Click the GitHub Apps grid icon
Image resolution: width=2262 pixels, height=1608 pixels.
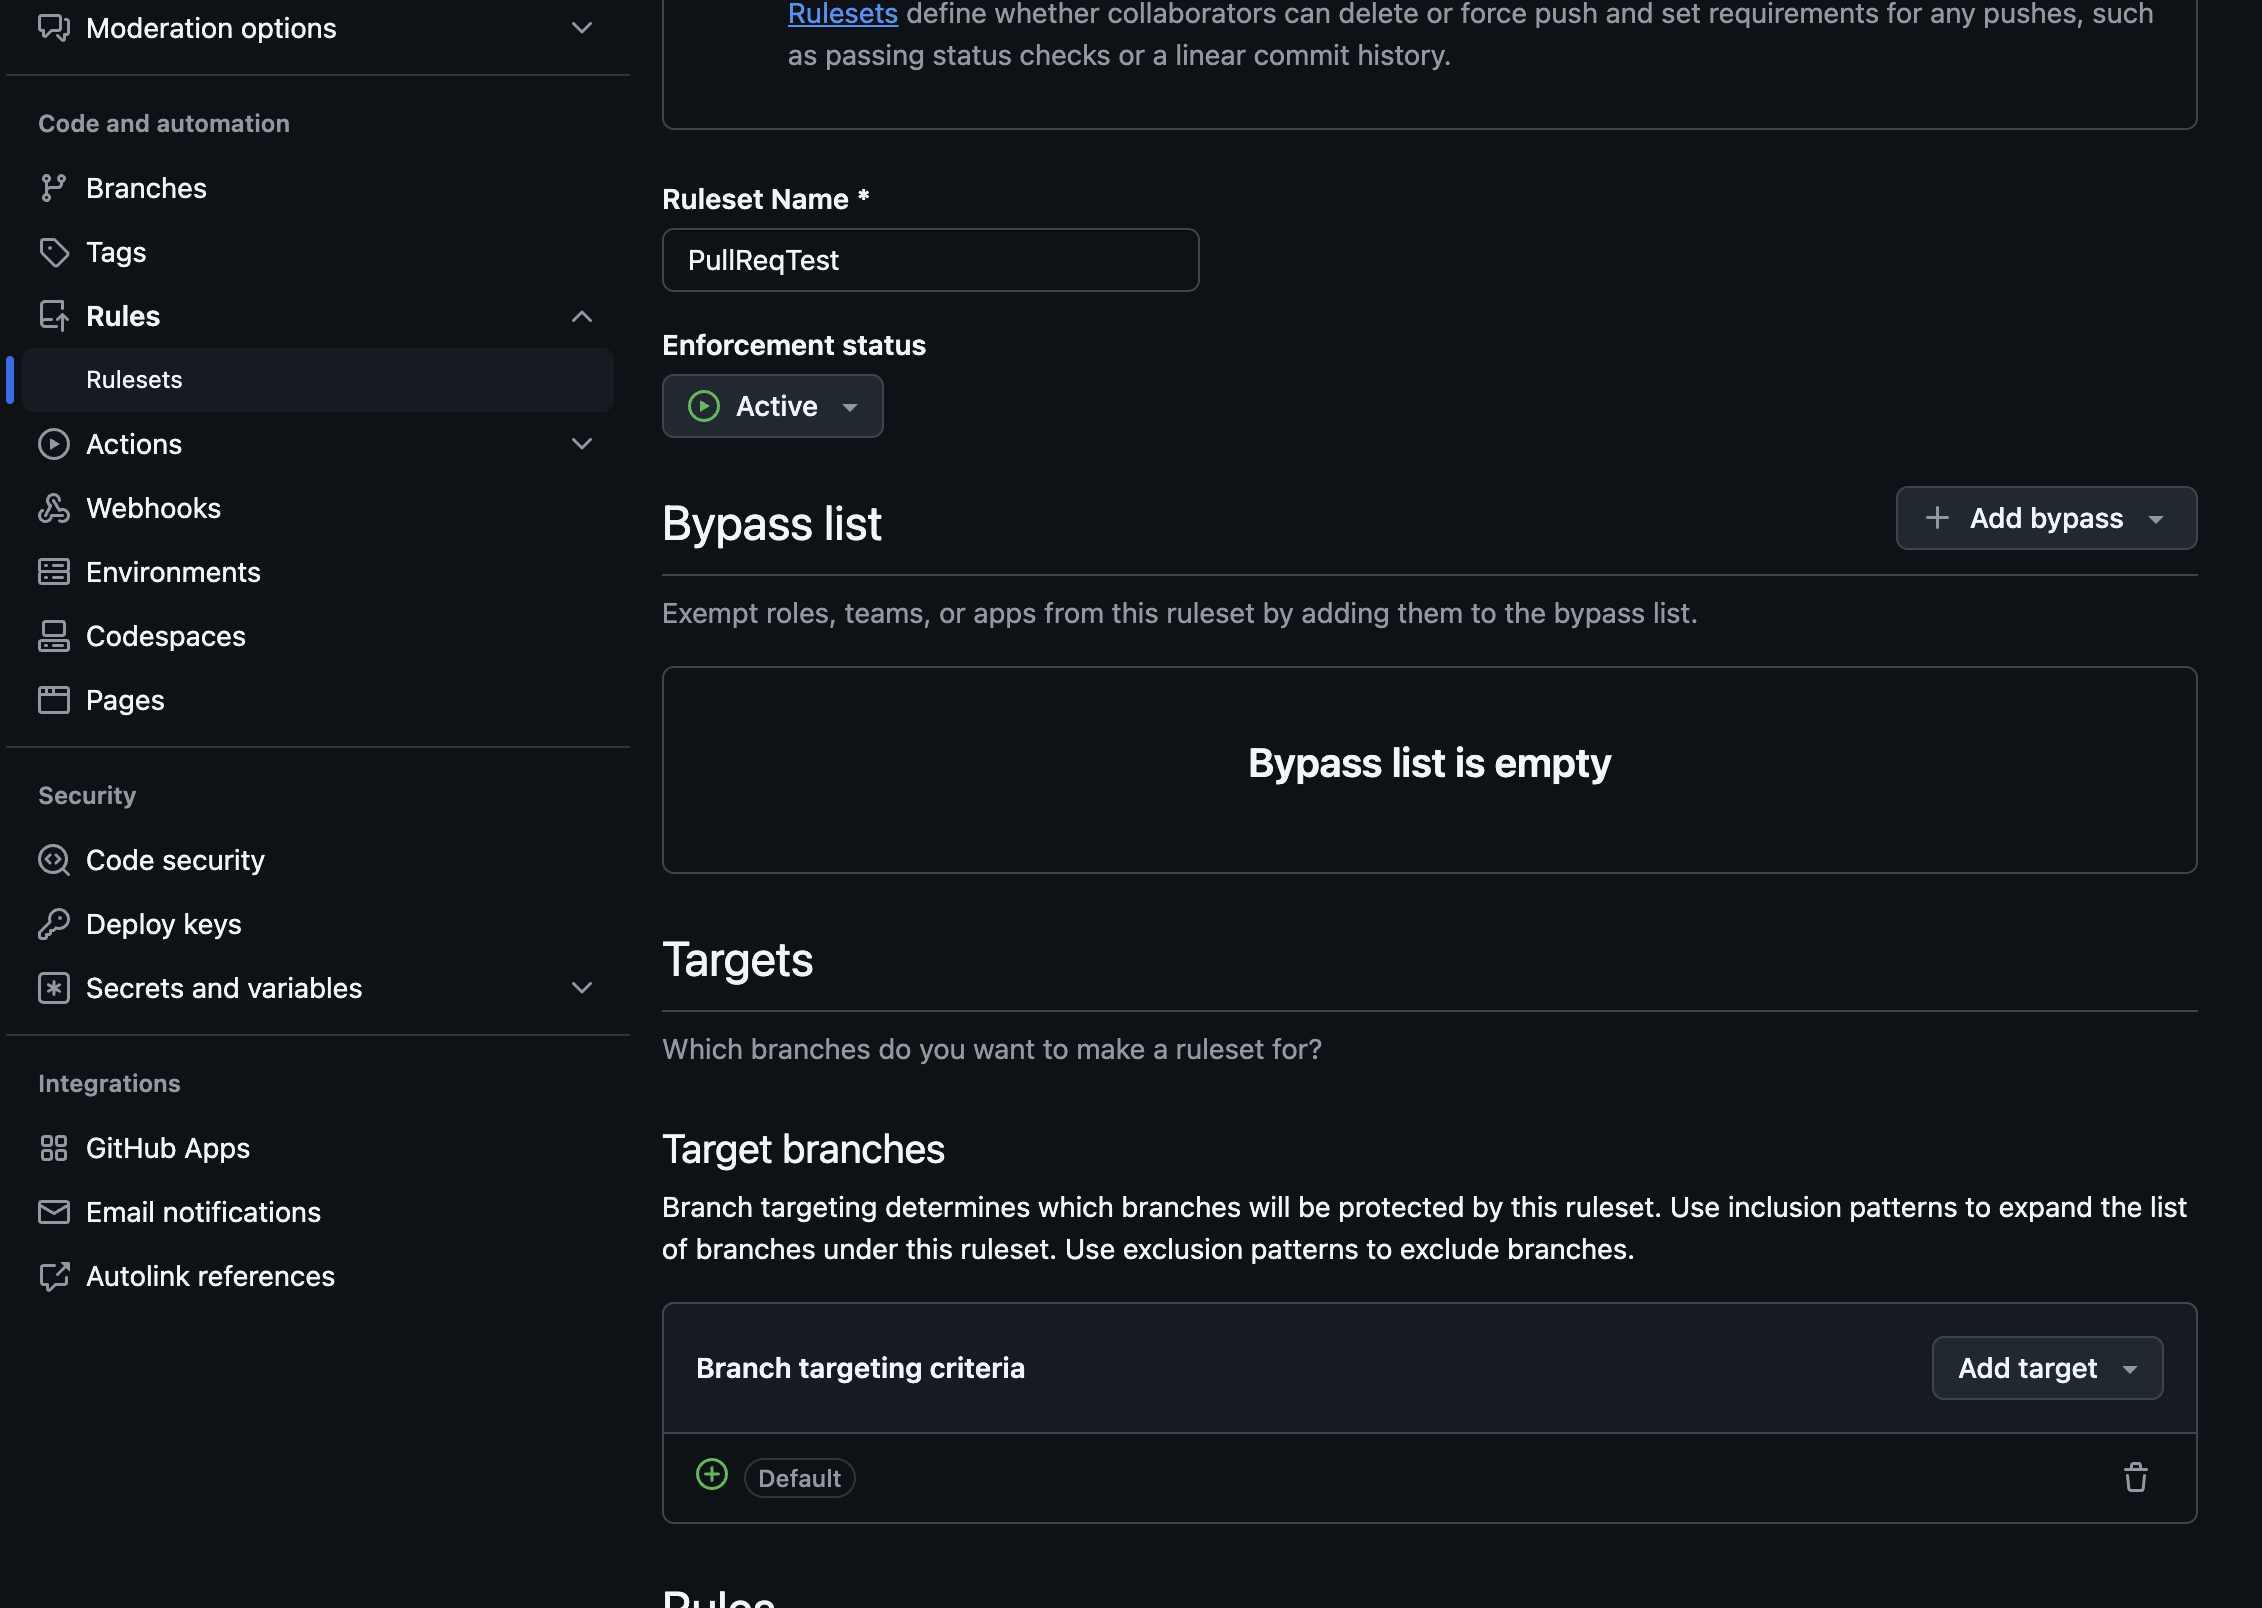(x=53, y=1148)
